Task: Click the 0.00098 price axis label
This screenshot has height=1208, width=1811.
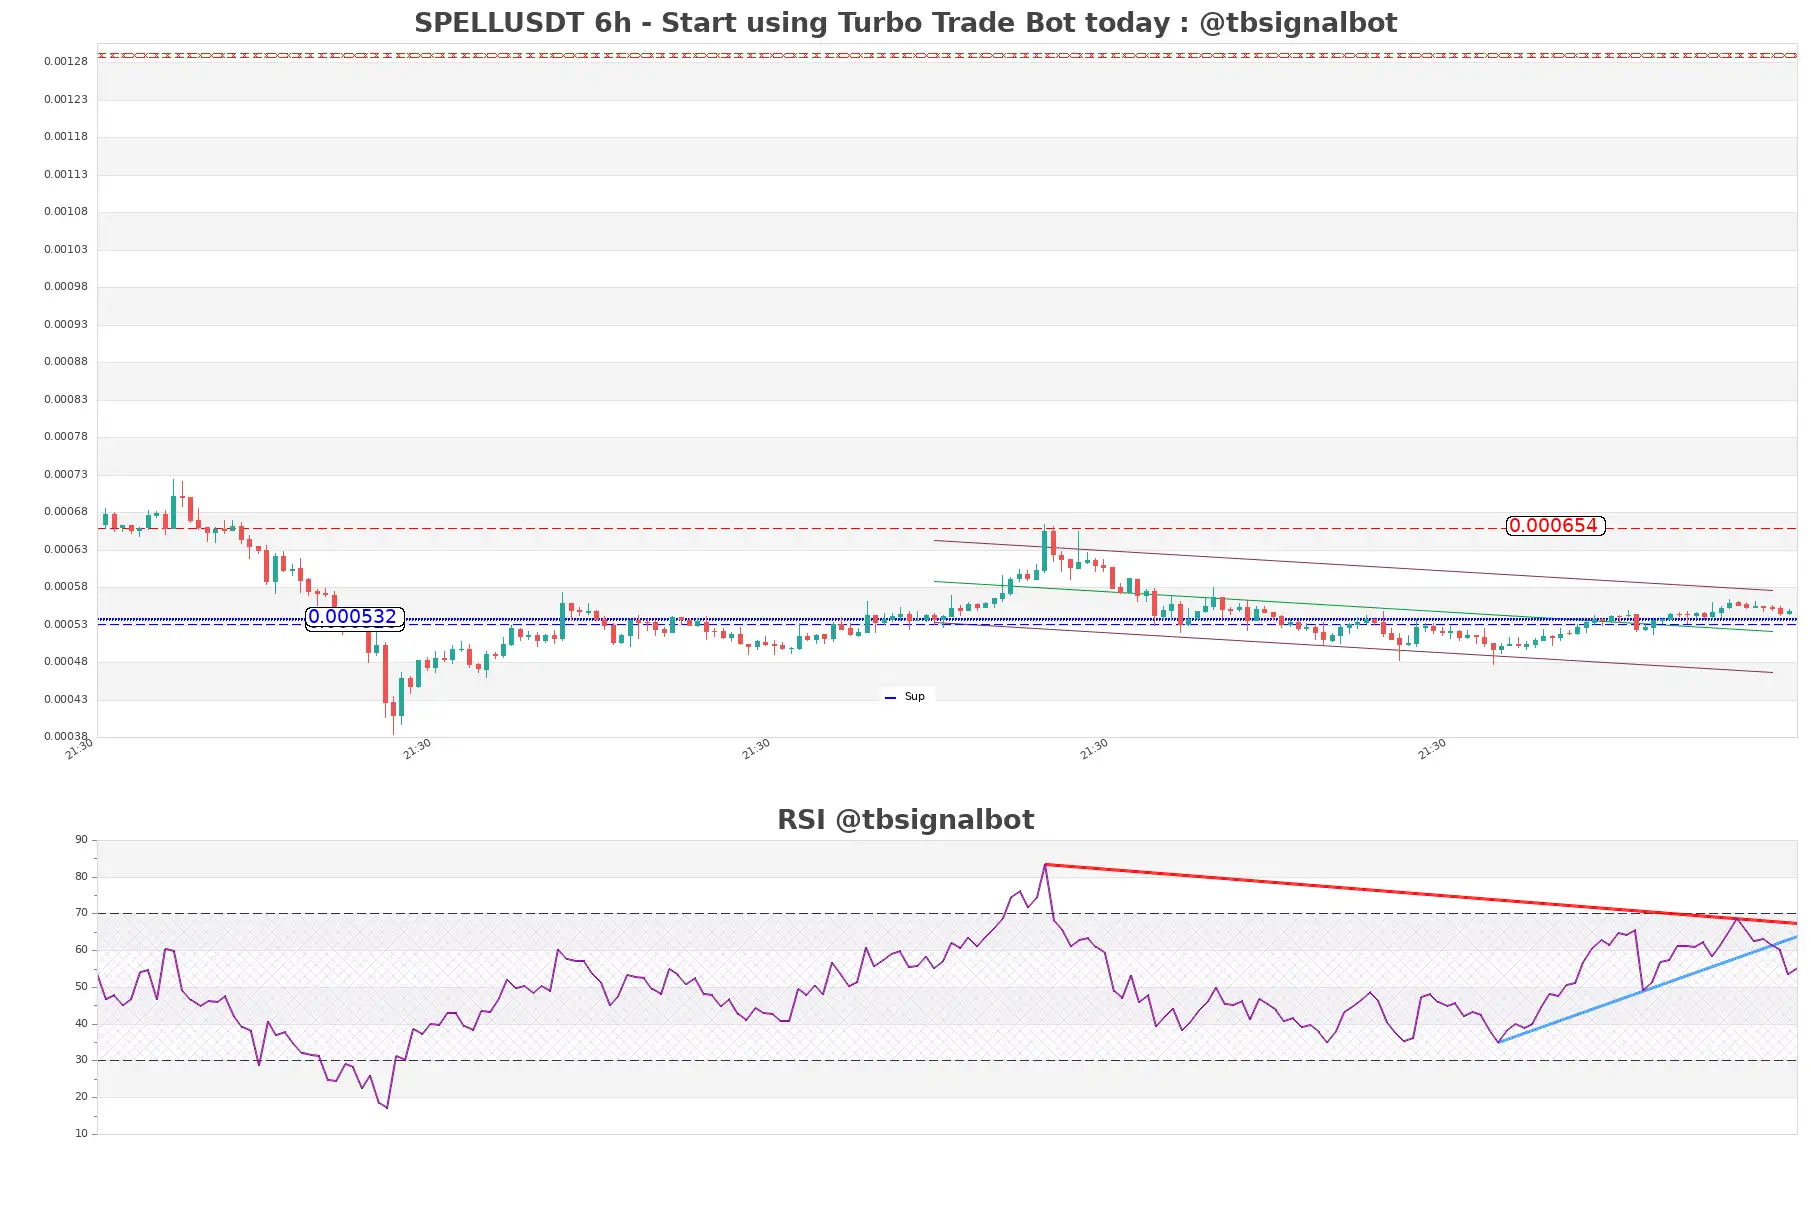Action: [x=66, y=286]
